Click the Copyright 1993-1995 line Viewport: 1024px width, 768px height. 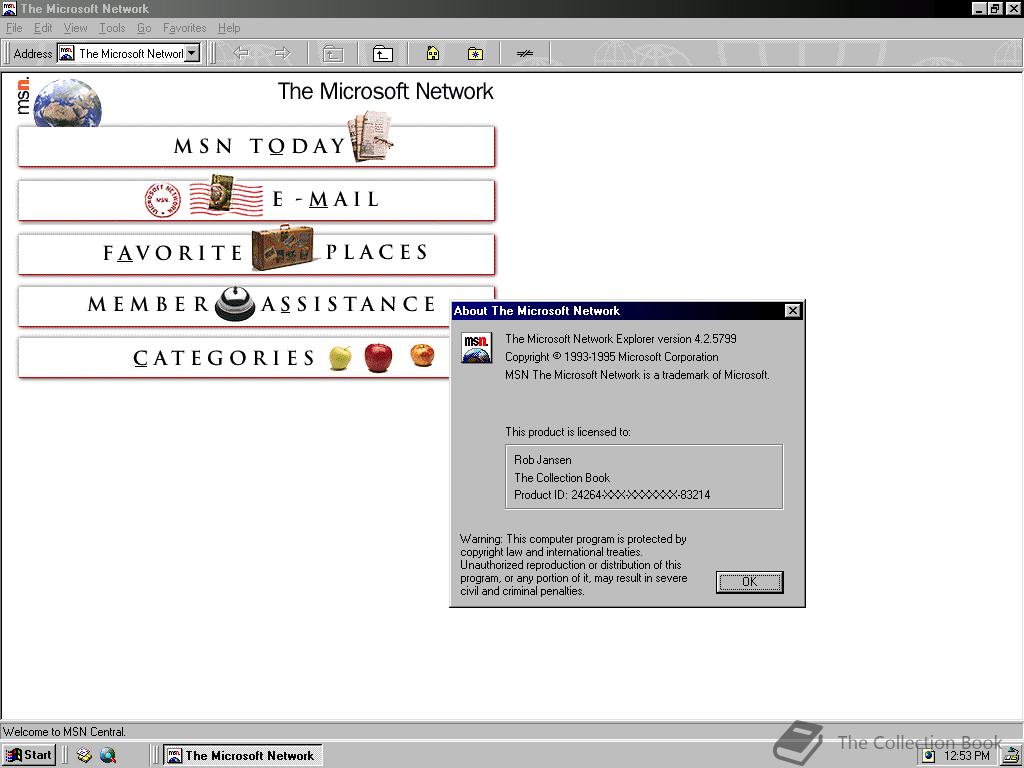611,357
